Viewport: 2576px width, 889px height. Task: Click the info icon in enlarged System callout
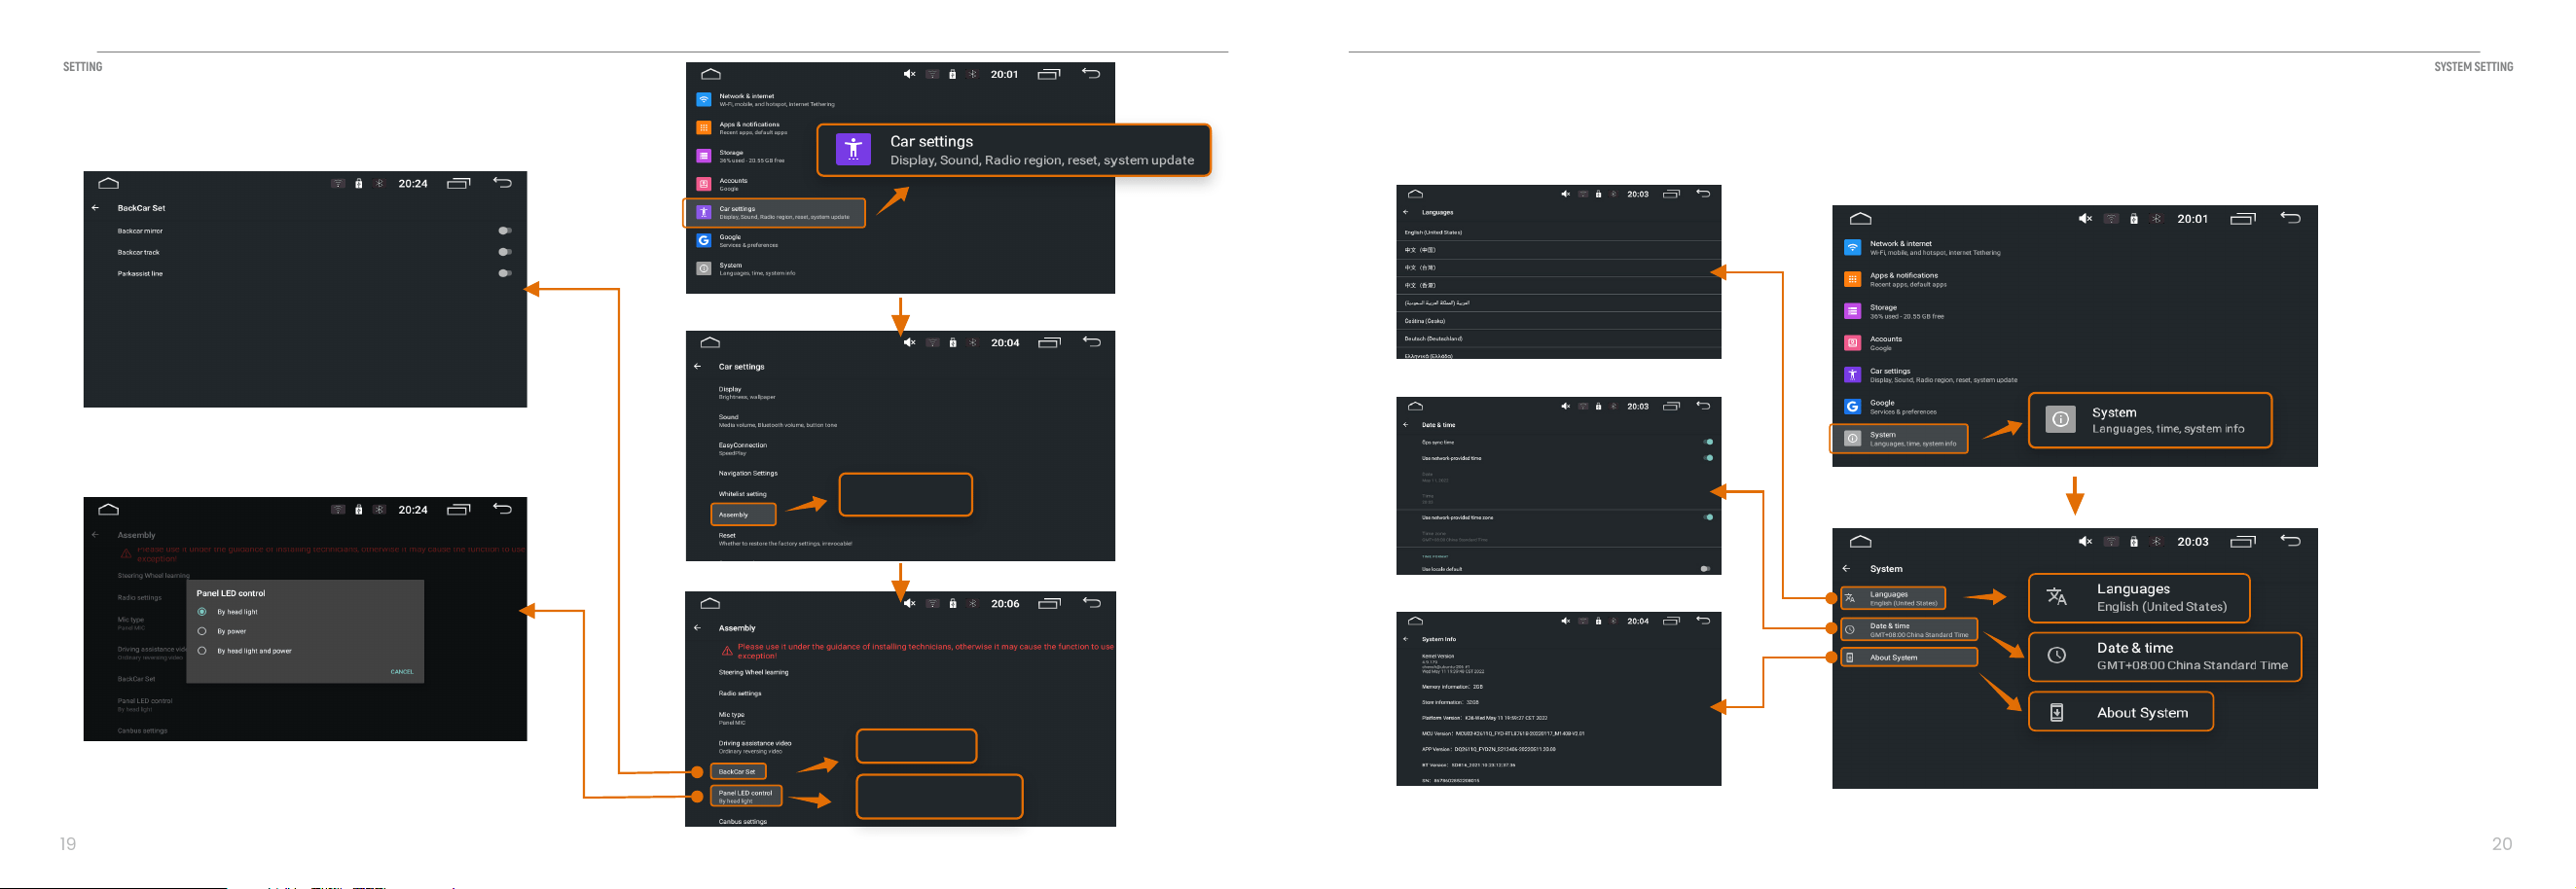point(2060,420)
